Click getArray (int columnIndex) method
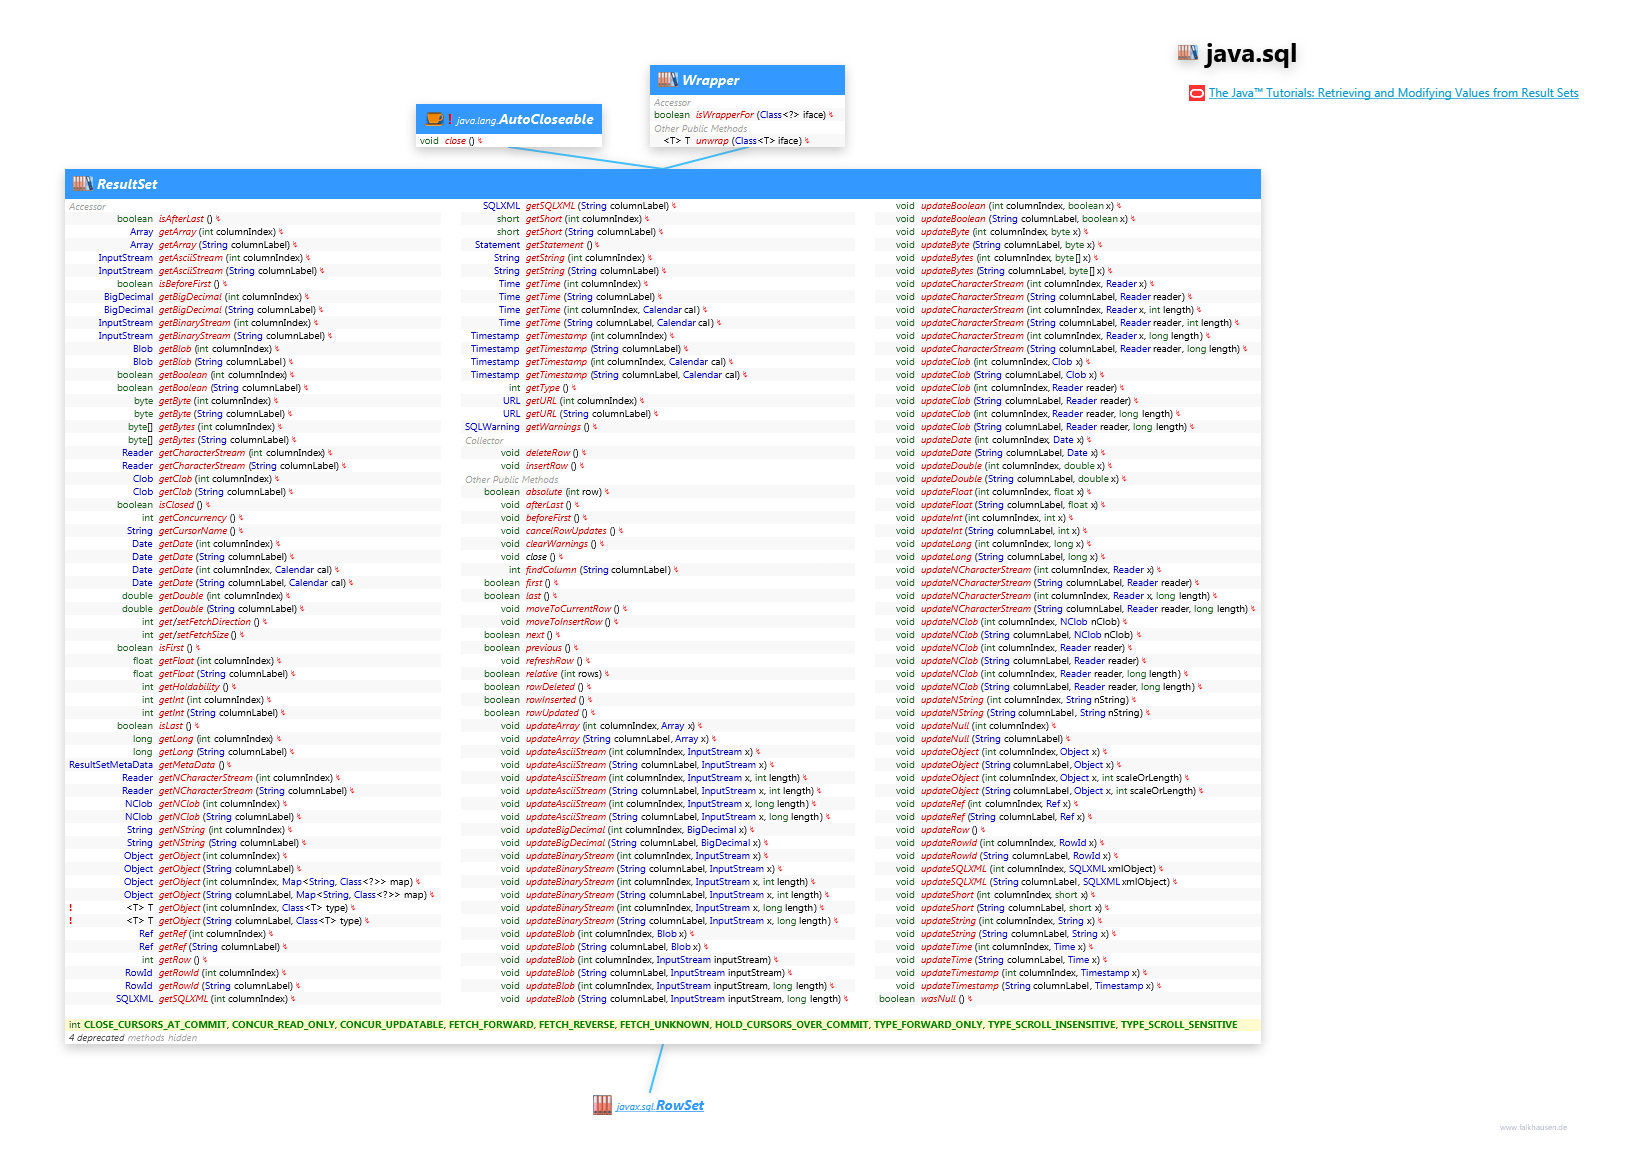This screenshot has height=1173, width=1625. click(217, 232)
